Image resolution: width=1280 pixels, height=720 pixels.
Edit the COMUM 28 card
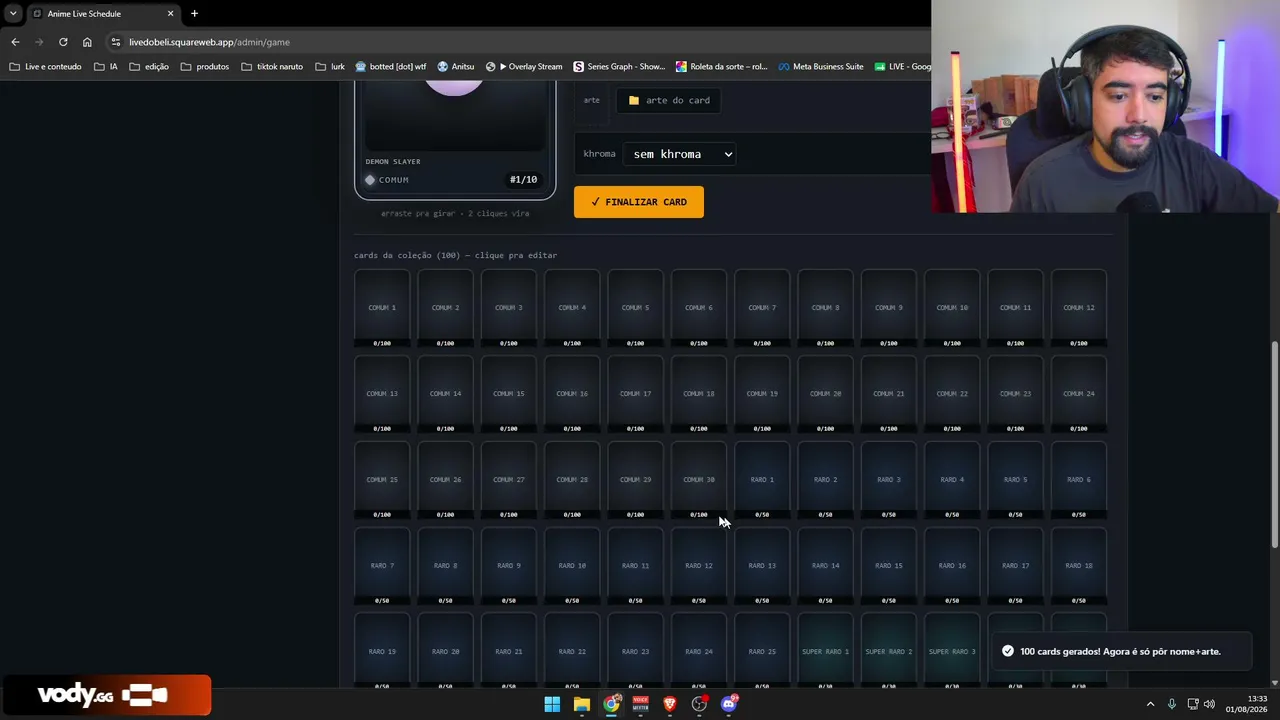tap(572, 480)
